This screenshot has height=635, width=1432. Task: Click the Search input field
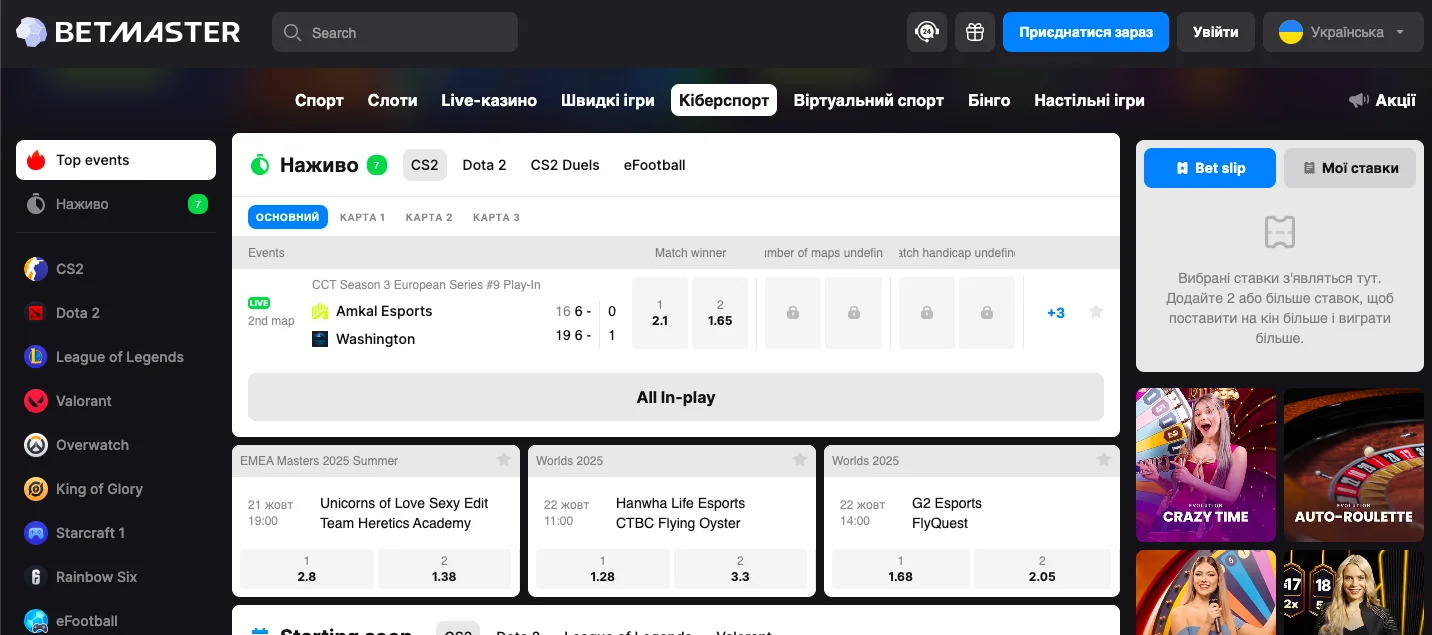tap(395, 32)
